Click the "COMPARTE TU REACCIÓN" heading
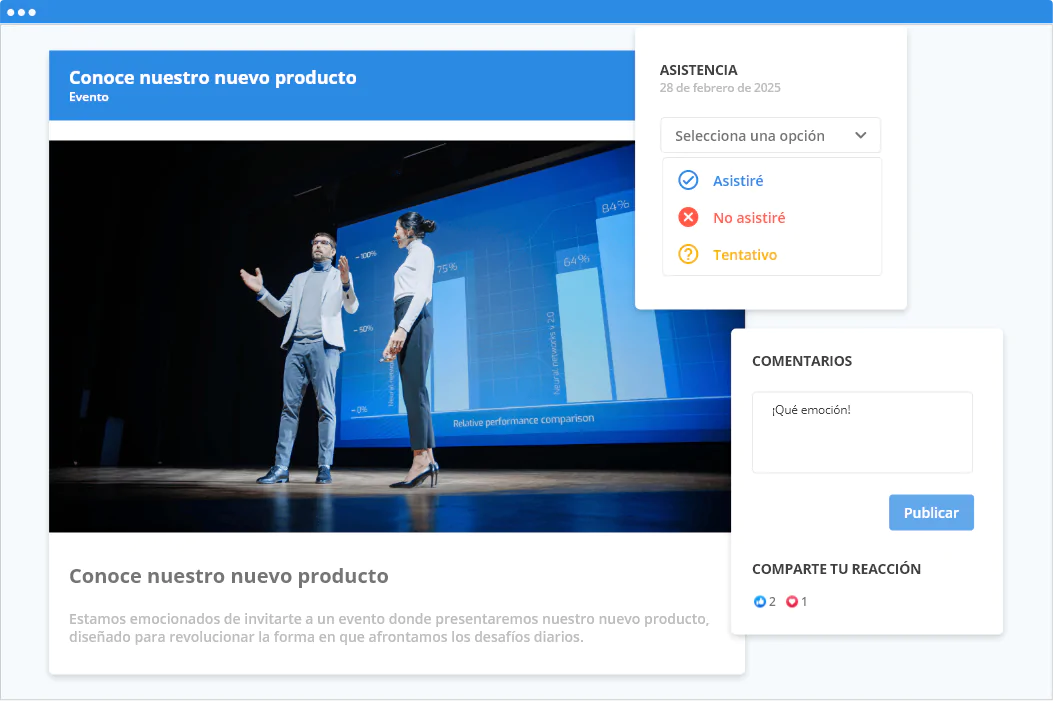This screenshot has height=701, width=1053. (836, 569)
